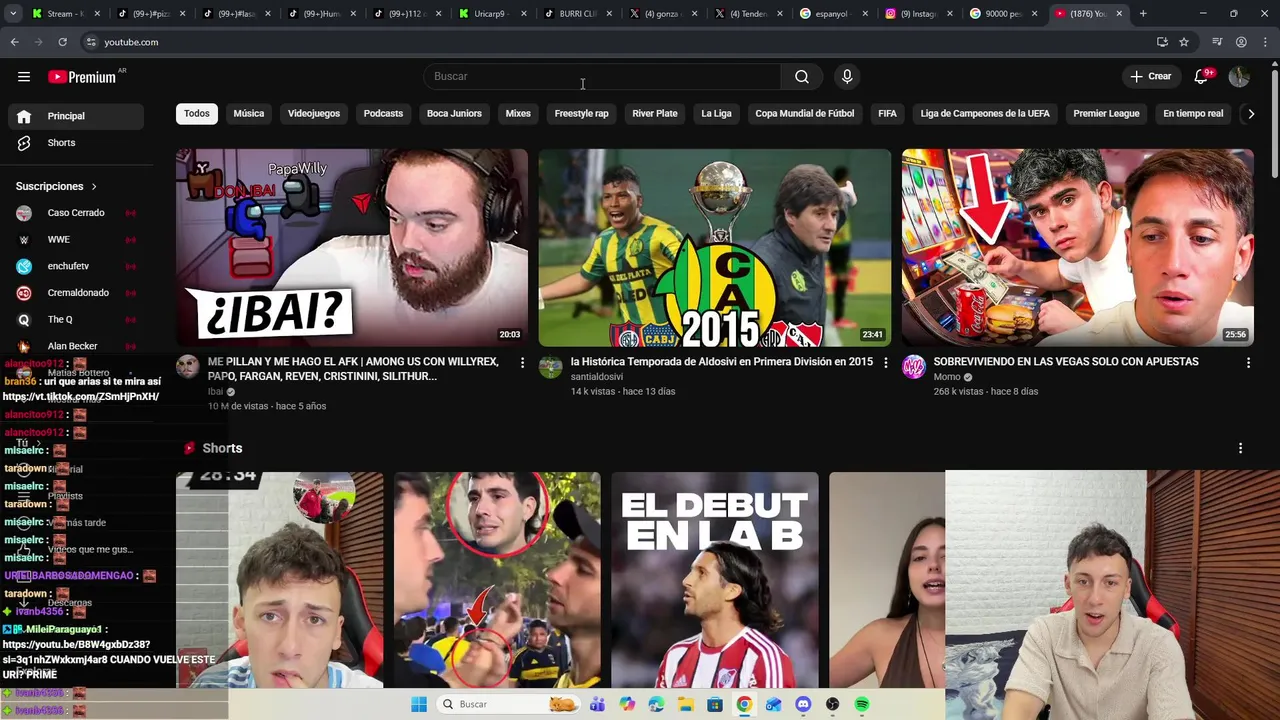Open the short with red circled face
The width and height of the screenshot is (1280, 720).
pyautogui.click(x=497, y=580)
